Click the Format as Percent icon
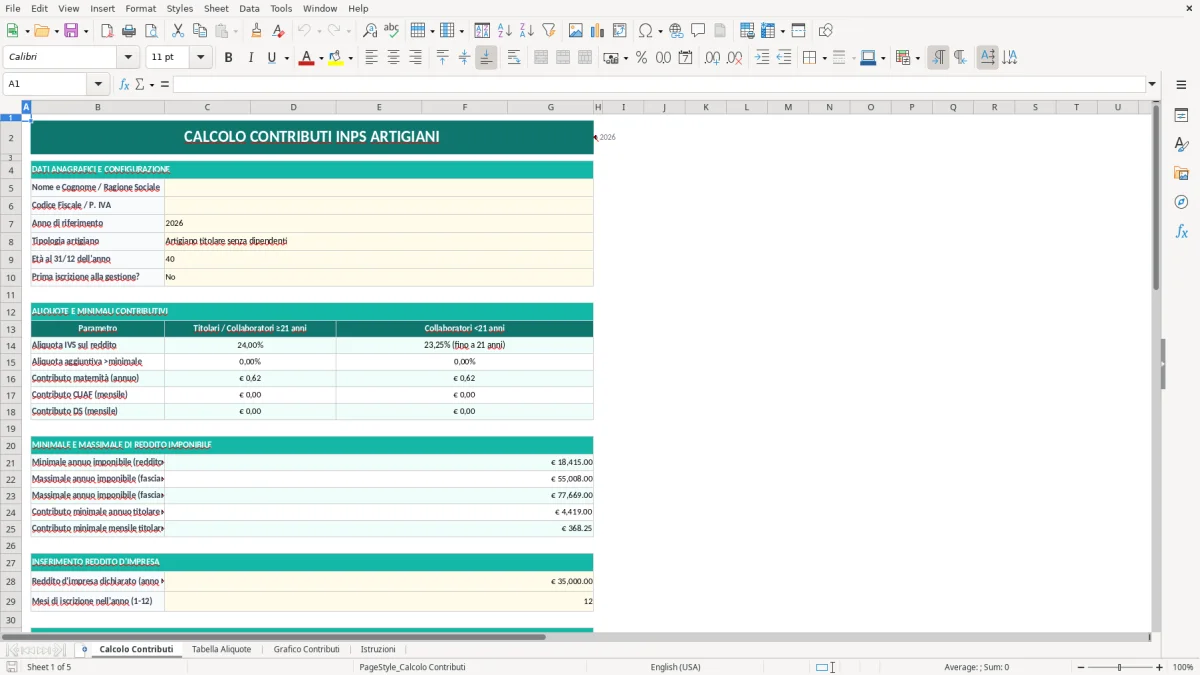 point(641,58)
